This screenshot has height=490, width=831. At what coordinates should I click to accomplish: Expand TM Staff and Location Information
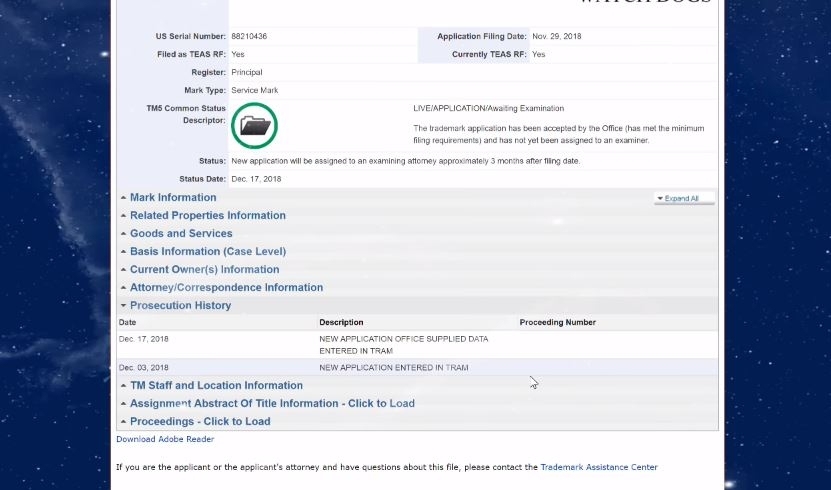click(216, 386)
